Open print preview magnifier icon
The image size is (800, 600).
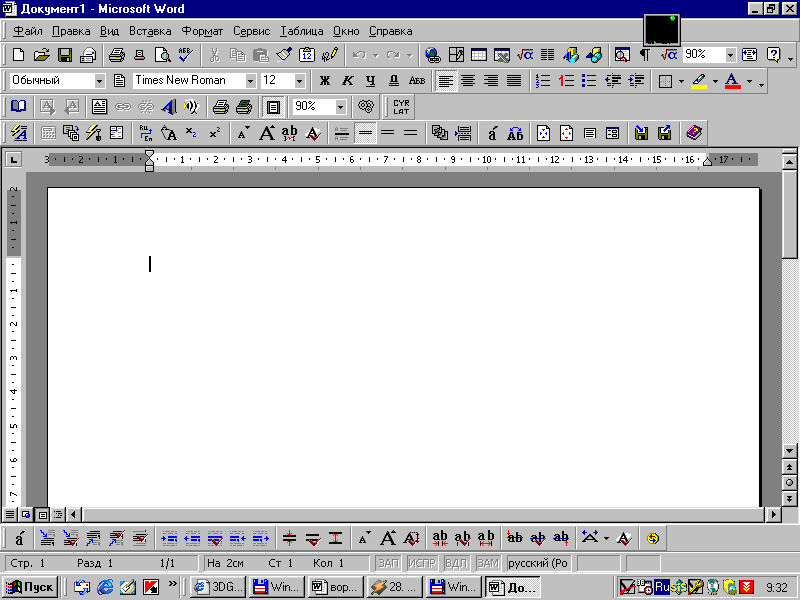coord(163,55)
